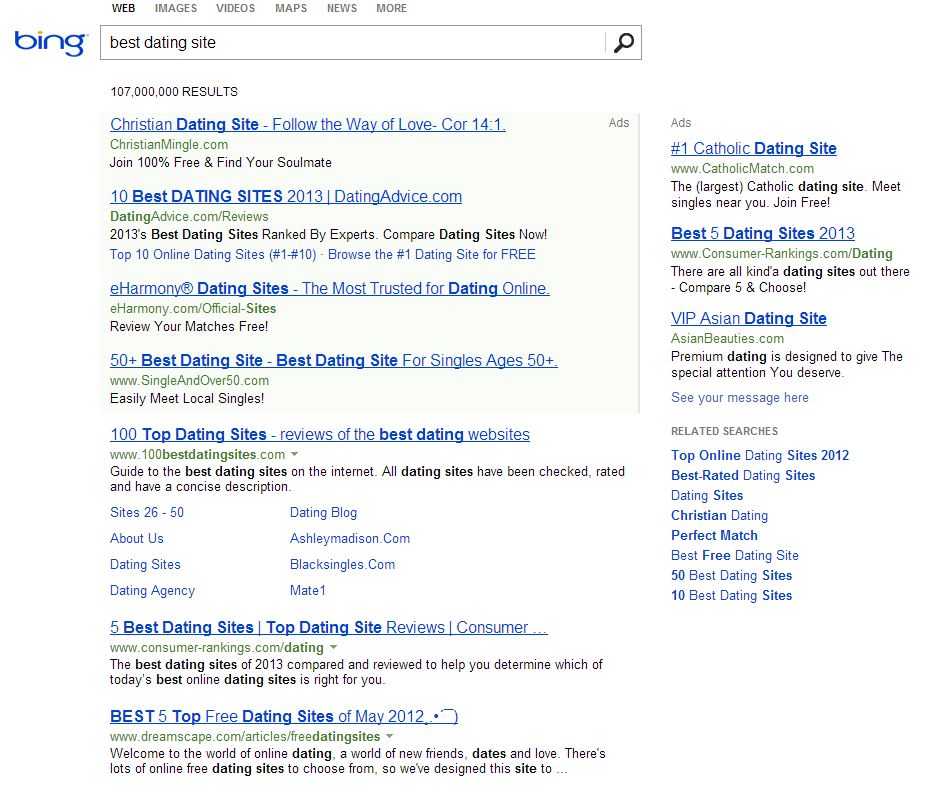This screenshot has width=949, height=792.
Task: Open '100 Top Dating Sites' result title
Action: coord(320,434)
